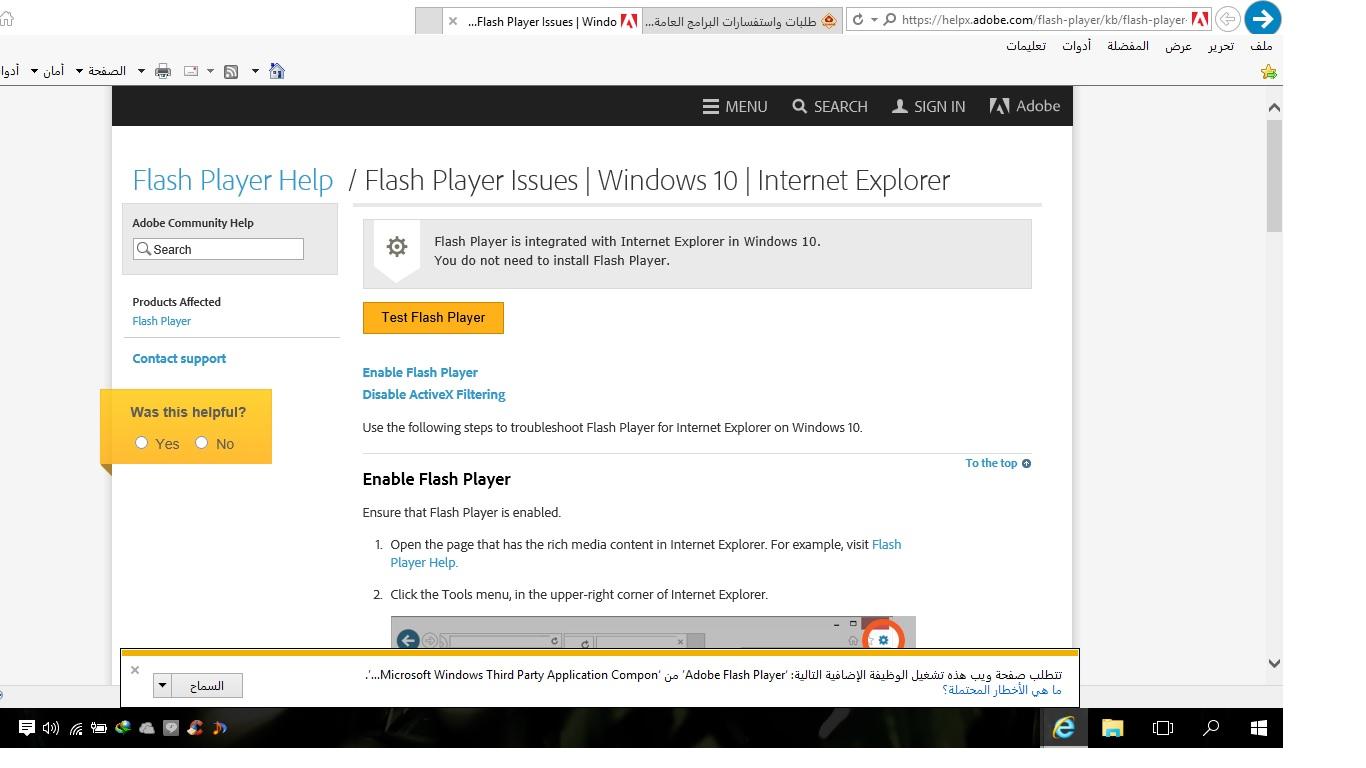Viewport: 1366px width, 768px height.
Task: Open the Flash Player Help link in step 1
Action: pyautogui.click(x=646, y=553)
